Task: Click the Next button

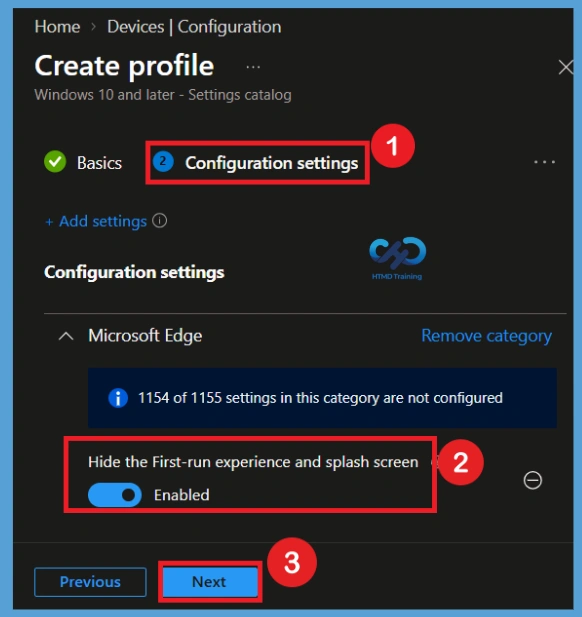Action: click(x=210, y=582)
